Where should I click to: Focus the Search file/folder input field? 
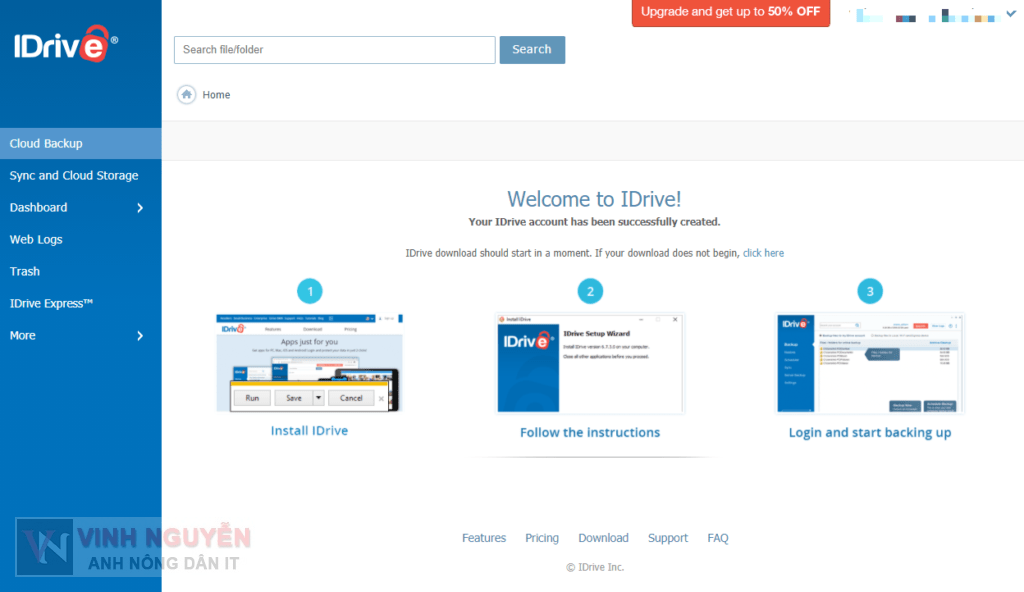click(x=334, y=50)
